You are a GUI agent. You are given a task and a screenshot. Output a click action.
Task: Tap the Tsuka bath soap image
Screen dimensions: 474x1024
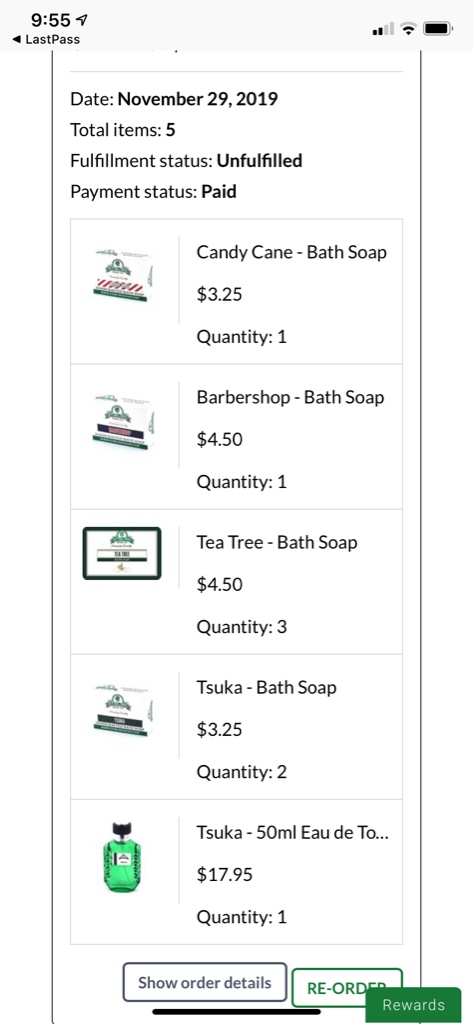pyautogui.click(x=123, y=711)
